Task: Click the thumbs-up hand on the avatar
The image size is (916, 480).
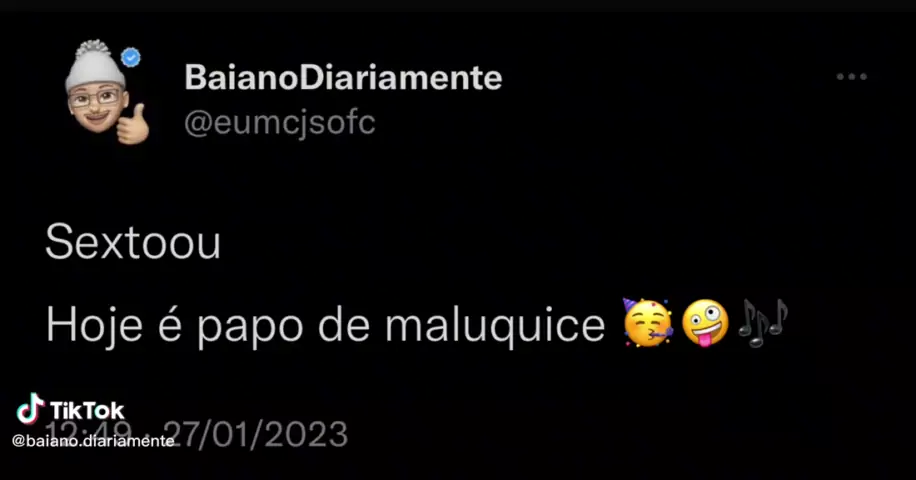Action: [x=133, y=124]
